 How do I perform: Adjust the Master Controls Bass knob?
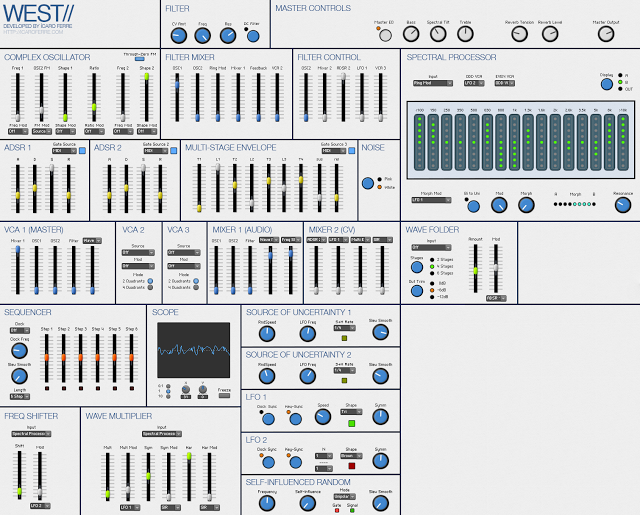point(411,34)
